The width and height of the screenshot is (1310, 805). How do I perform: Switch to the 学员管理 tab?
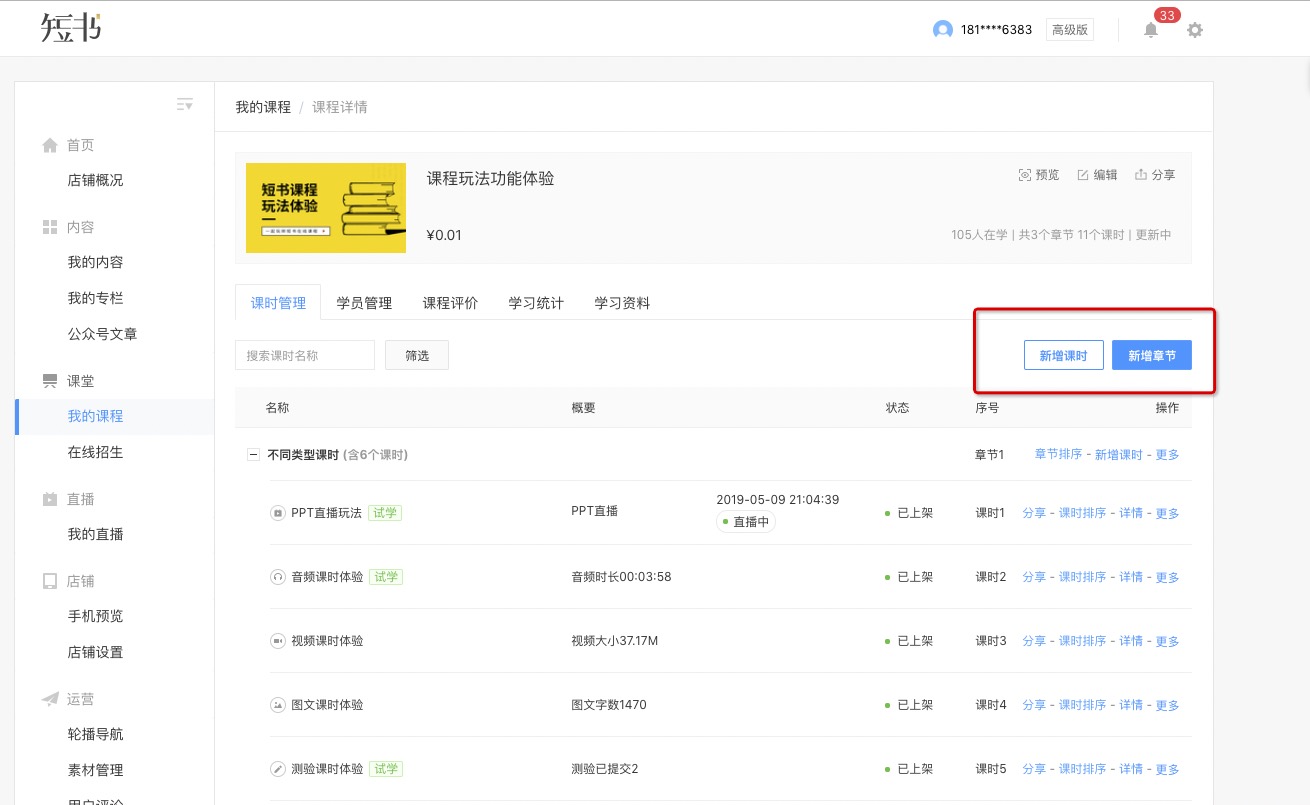coord(364,303)
